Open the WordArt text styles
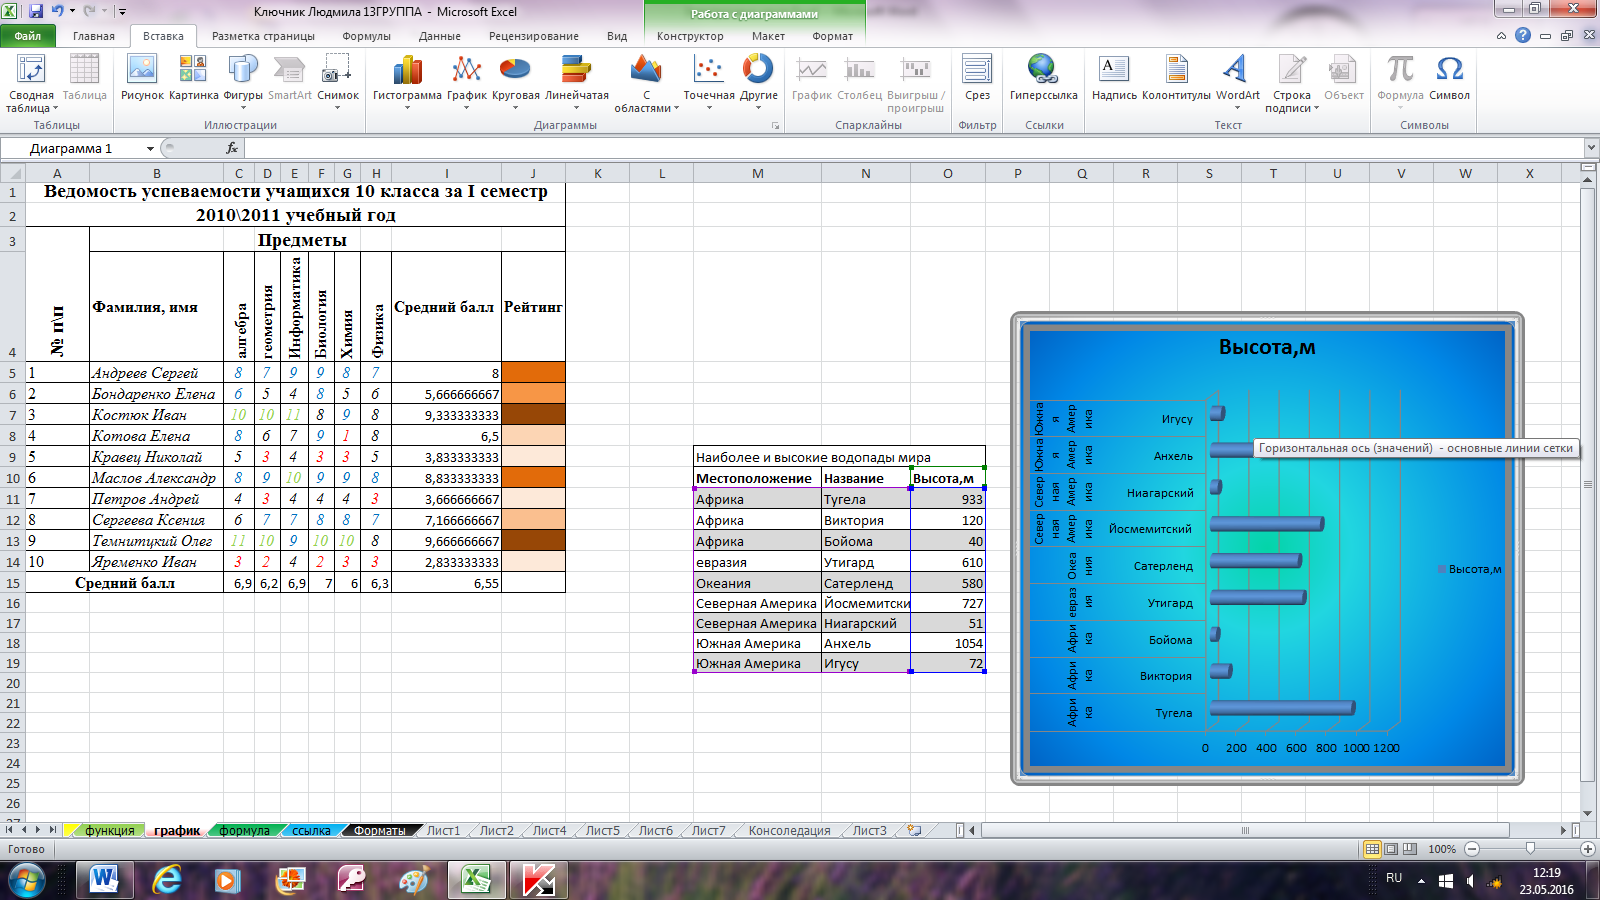Image resolution: width=1600 pixels, height=900 pixels. tap(1237, 80)
